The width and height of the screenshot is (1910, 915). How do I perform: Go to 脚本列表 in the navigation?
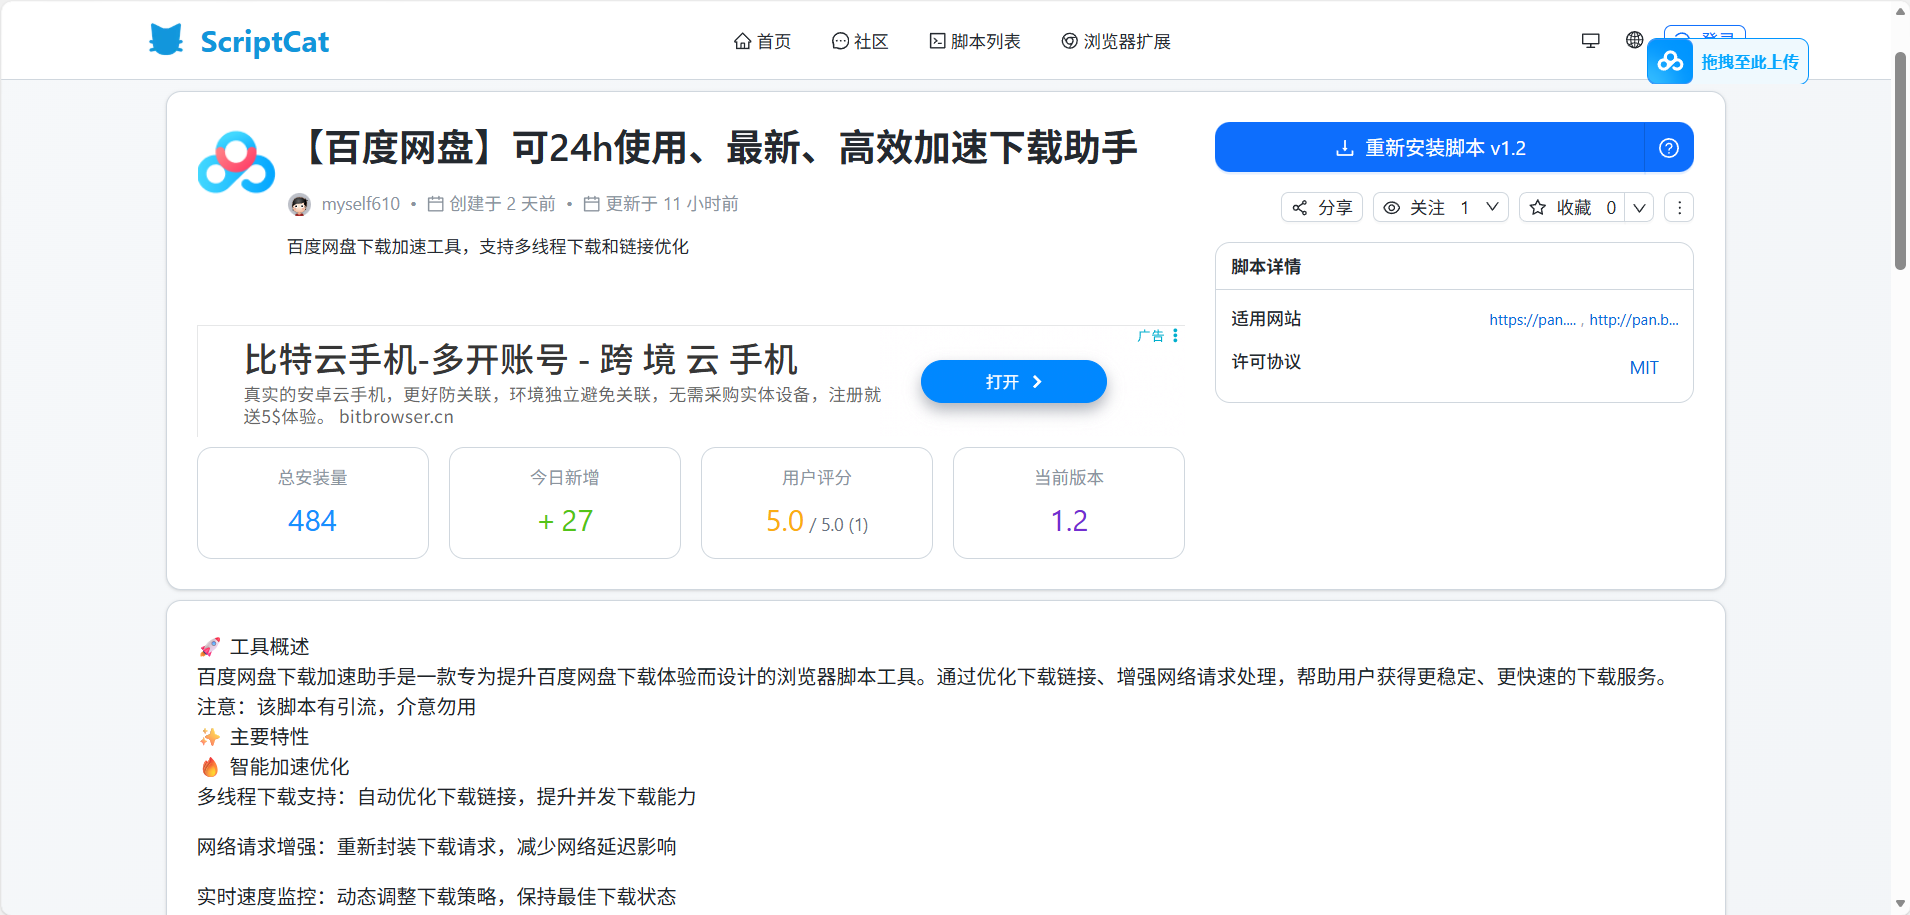(x=975, y=41)
